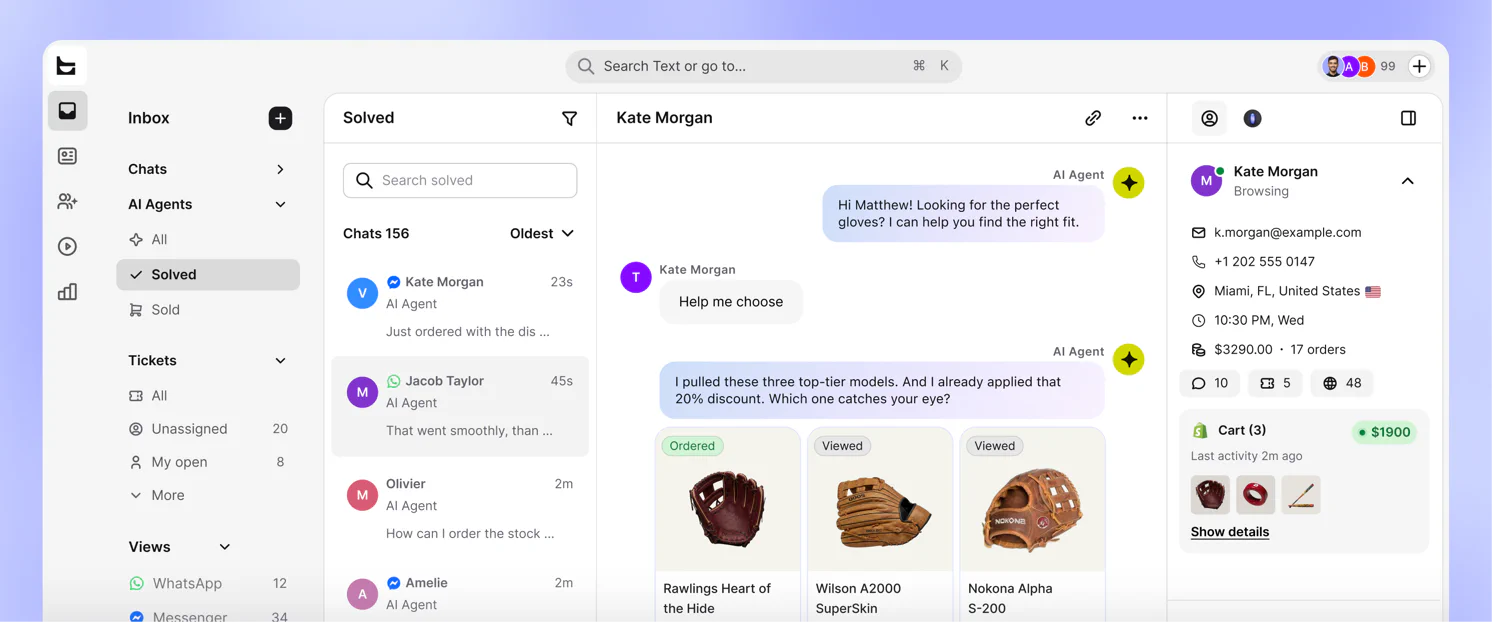Collapse the Views section
1492x622 pixels.
tap(224, 547)
